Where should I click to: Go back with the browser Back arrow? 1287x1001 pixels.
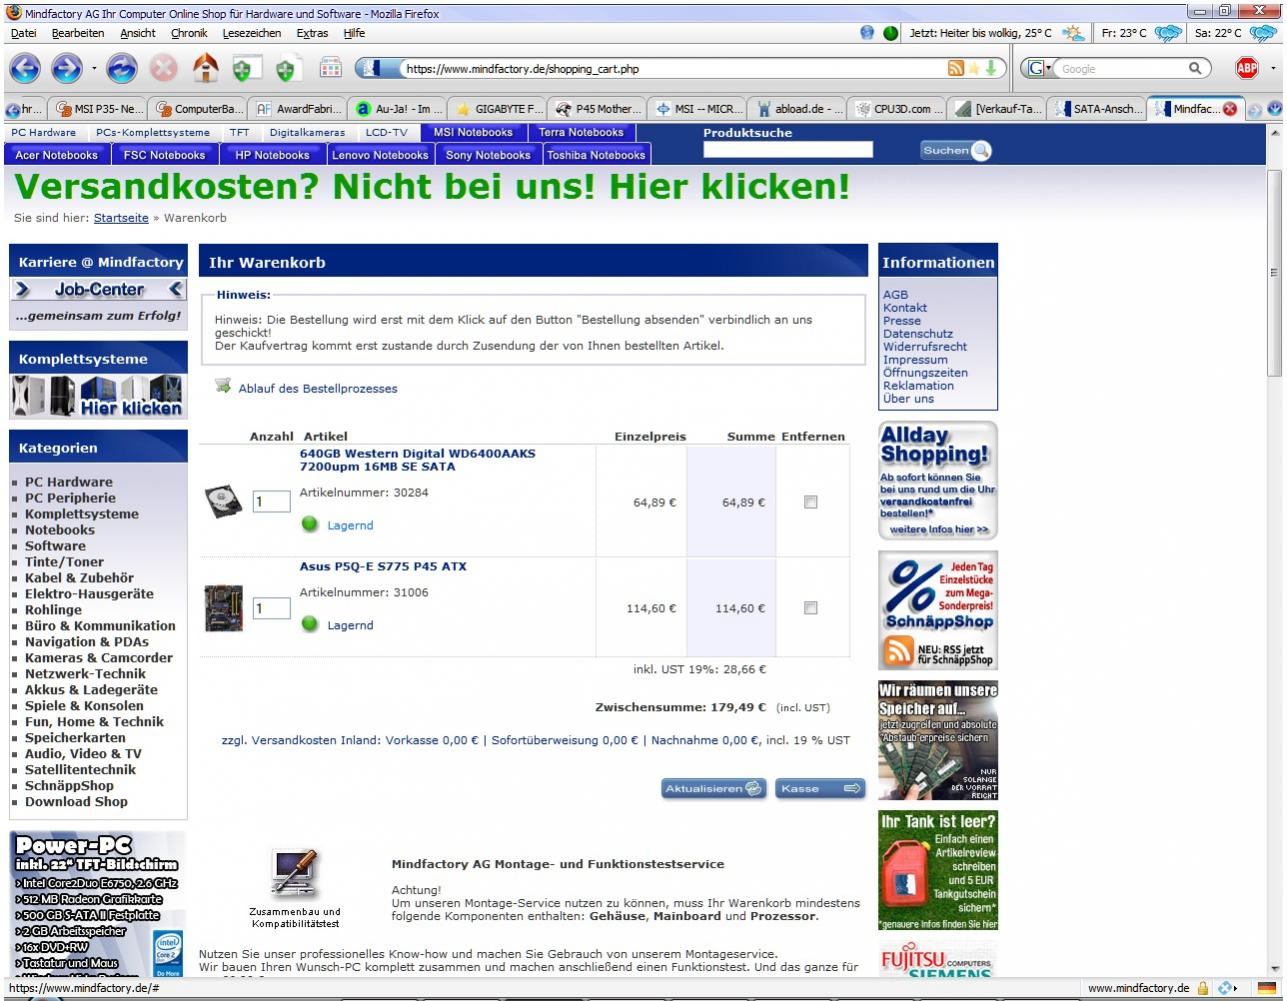click(x=24, y=70)
